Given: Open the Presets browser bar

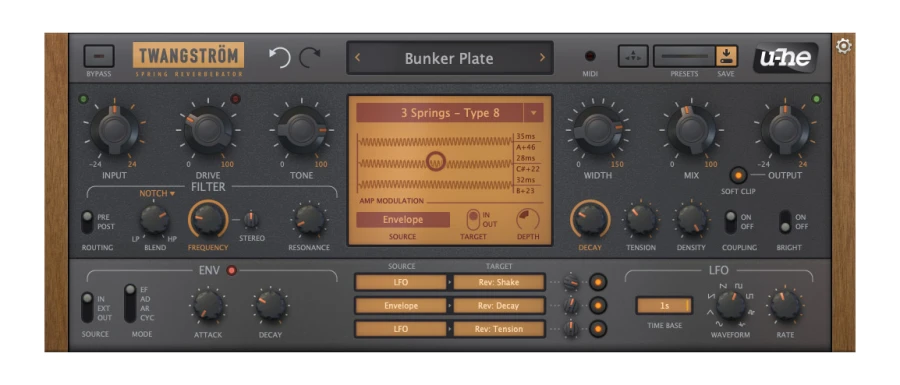Looking at the screenshot, I should (684, 56).
